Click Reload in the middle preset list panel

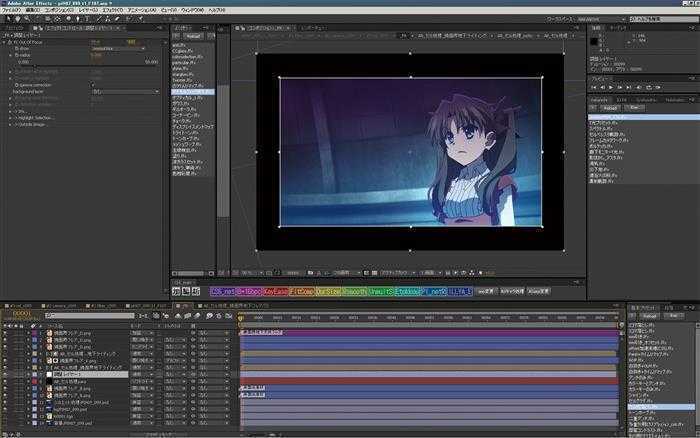(x=194, y=36)
